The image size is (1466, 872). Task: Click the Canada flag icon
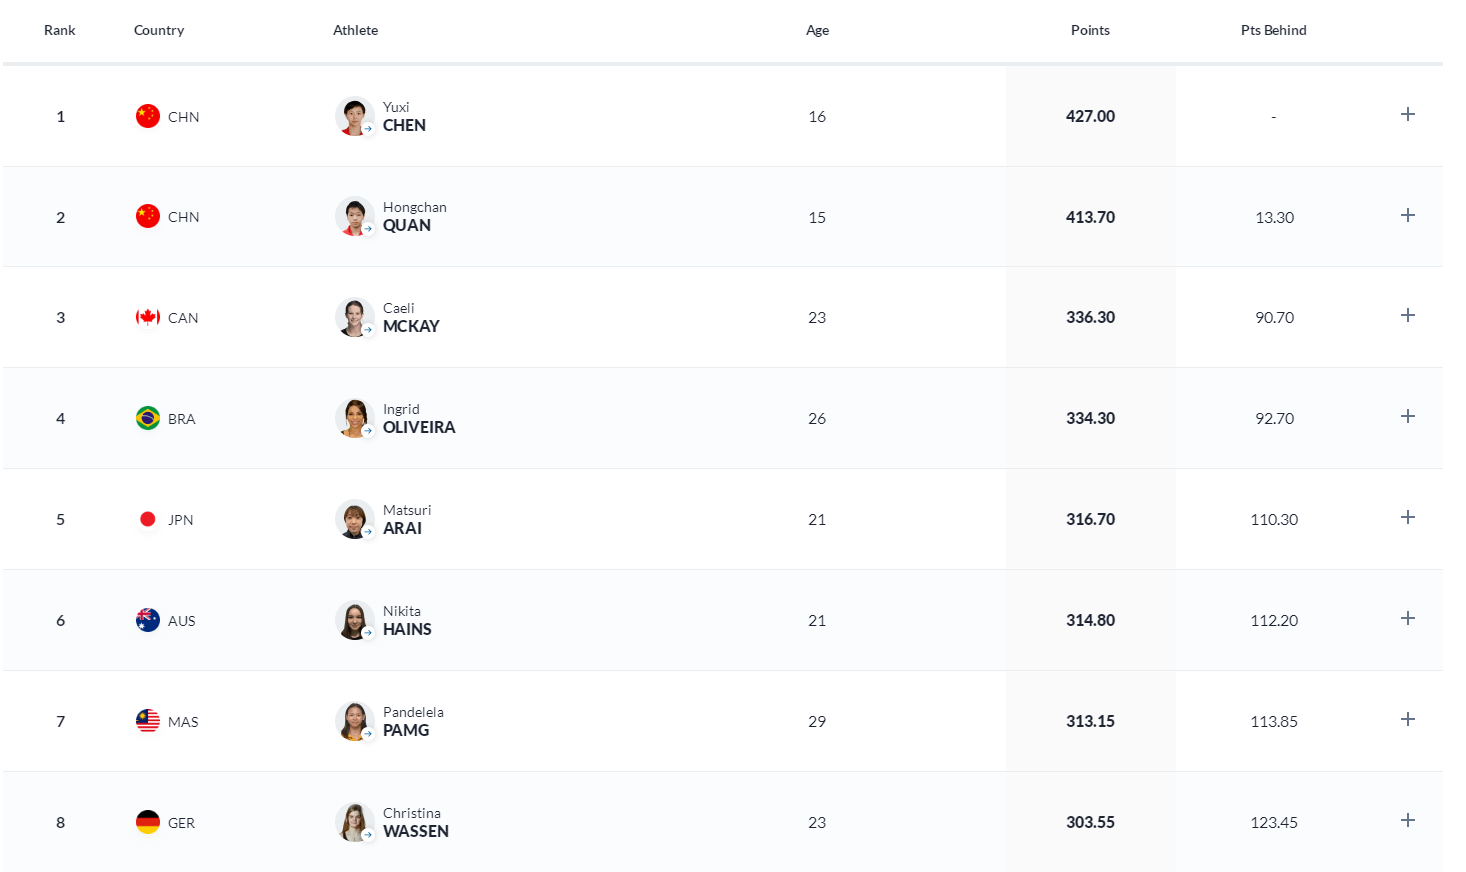[x=148, y=317]
